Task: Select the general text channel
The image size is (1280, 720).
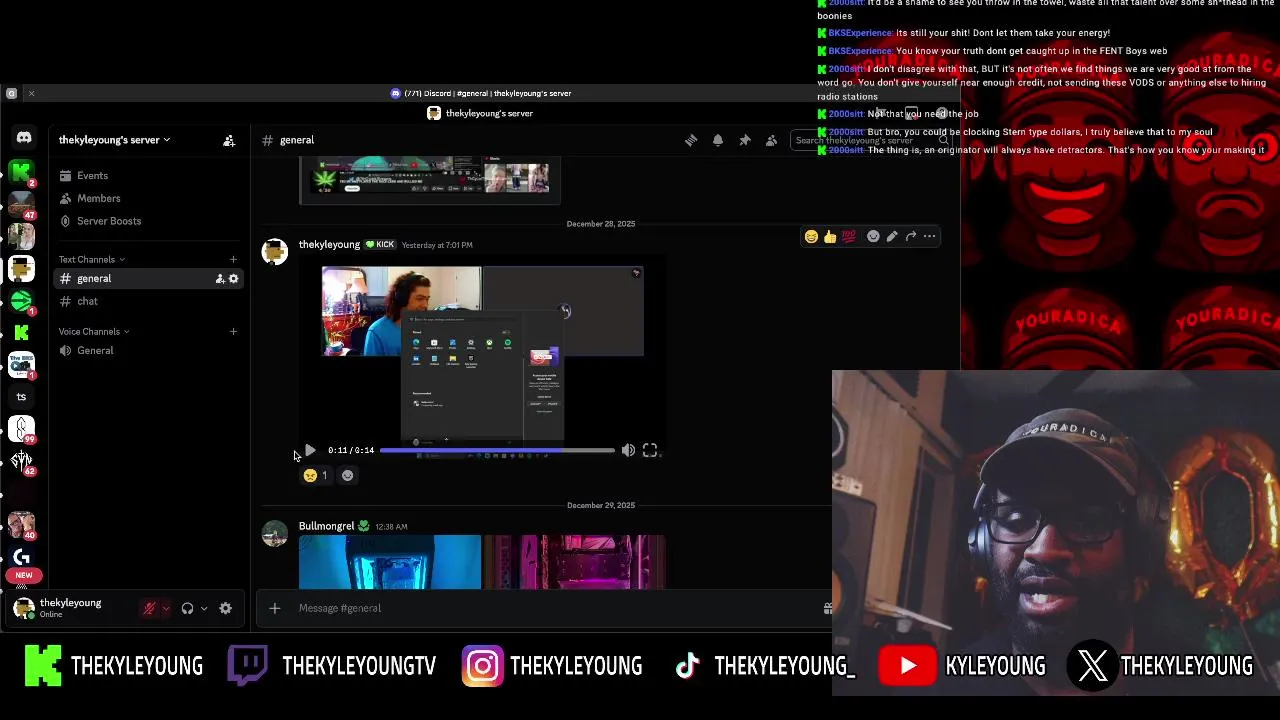Action: (150, 279)
